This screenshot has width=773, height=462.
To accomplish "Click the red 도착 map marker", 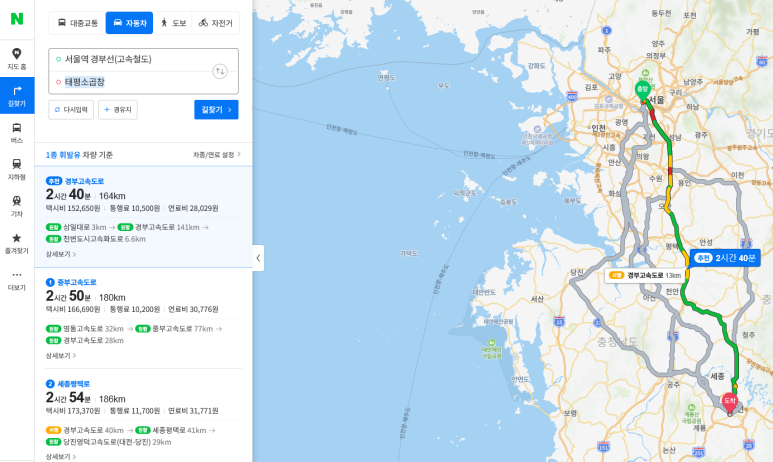I will point(729,402).
